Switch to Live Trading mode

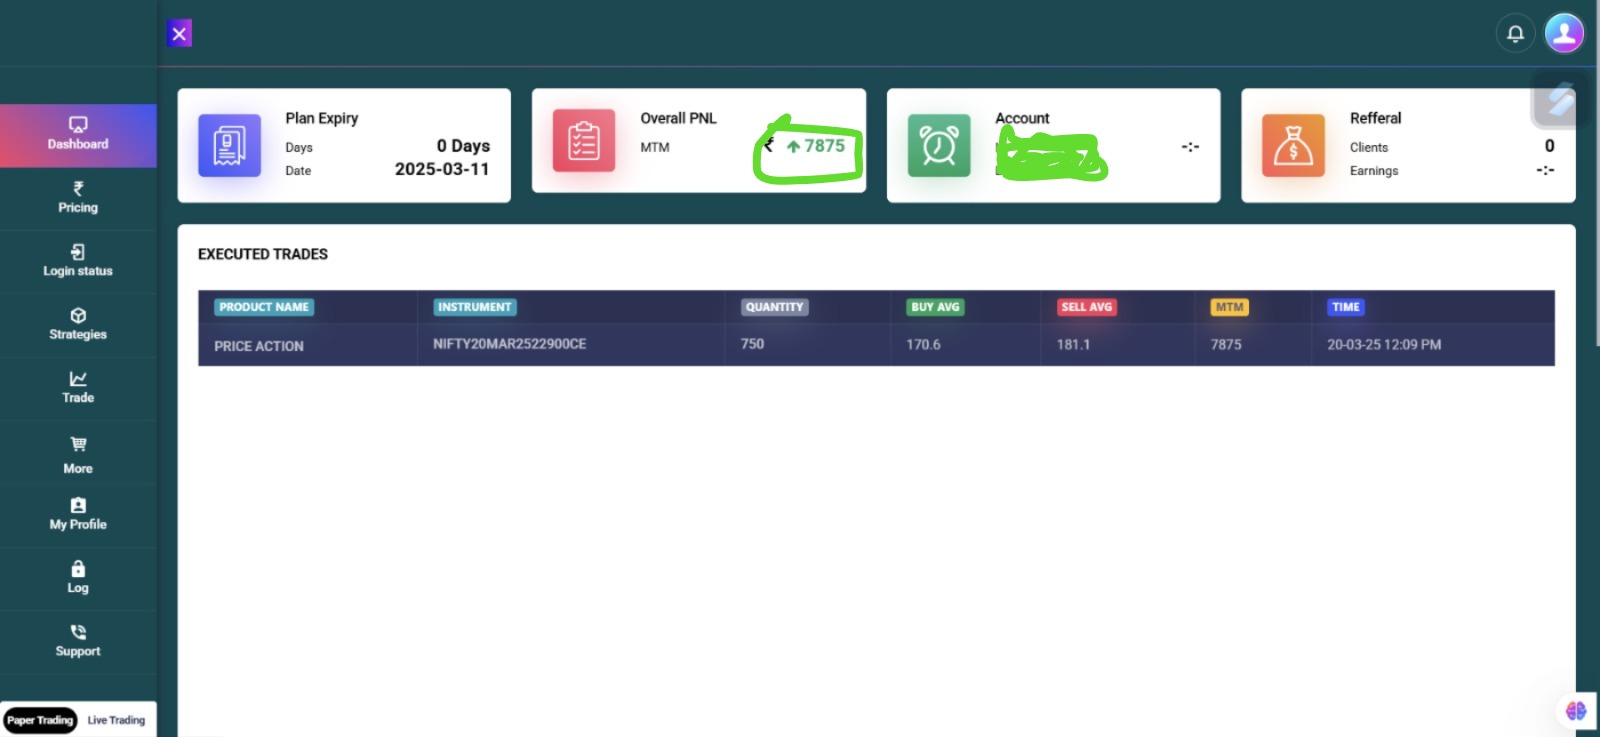tap(116, 720)
